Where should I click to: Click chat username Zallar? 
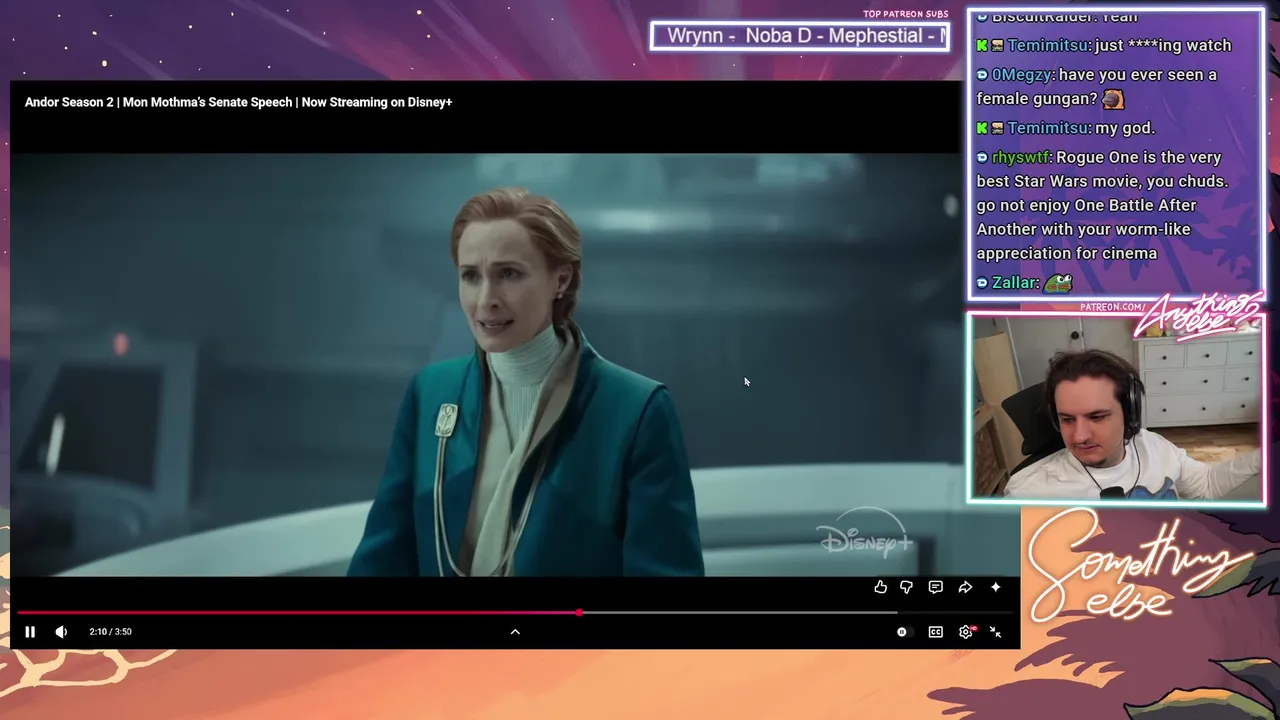[1014, 283]
